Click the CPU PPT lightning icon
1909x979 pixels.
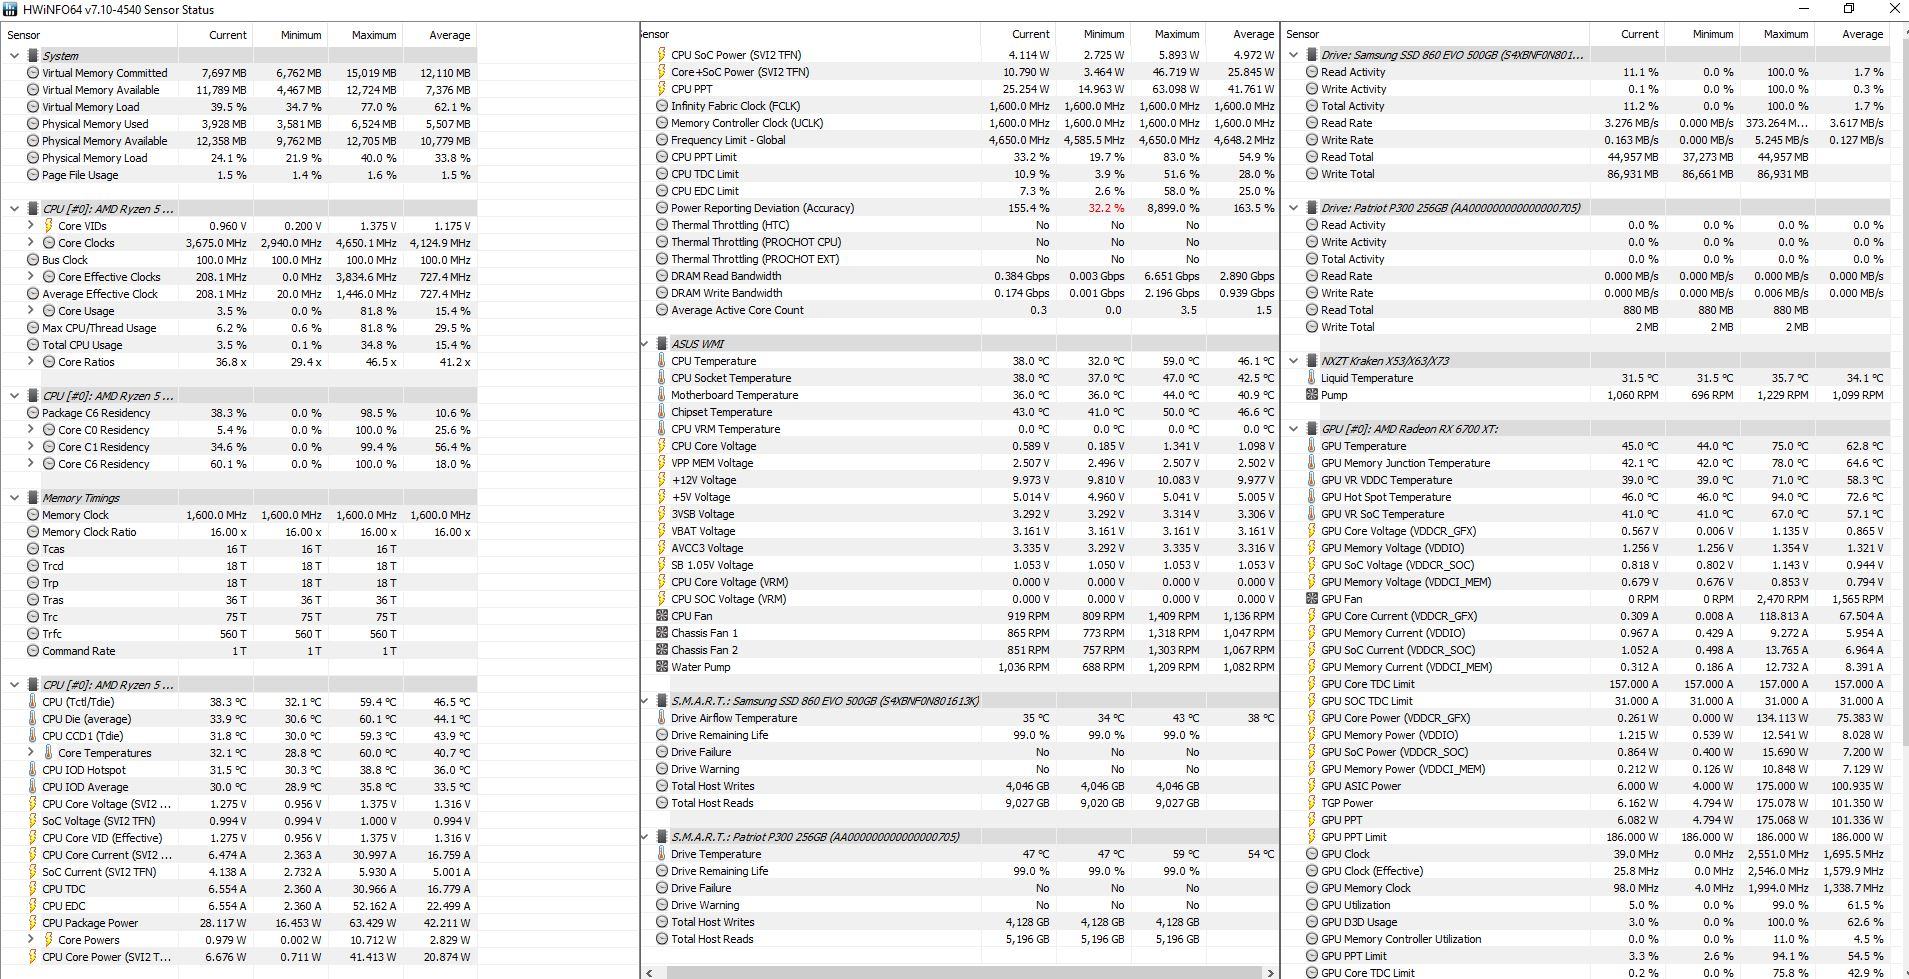(661, 89)
